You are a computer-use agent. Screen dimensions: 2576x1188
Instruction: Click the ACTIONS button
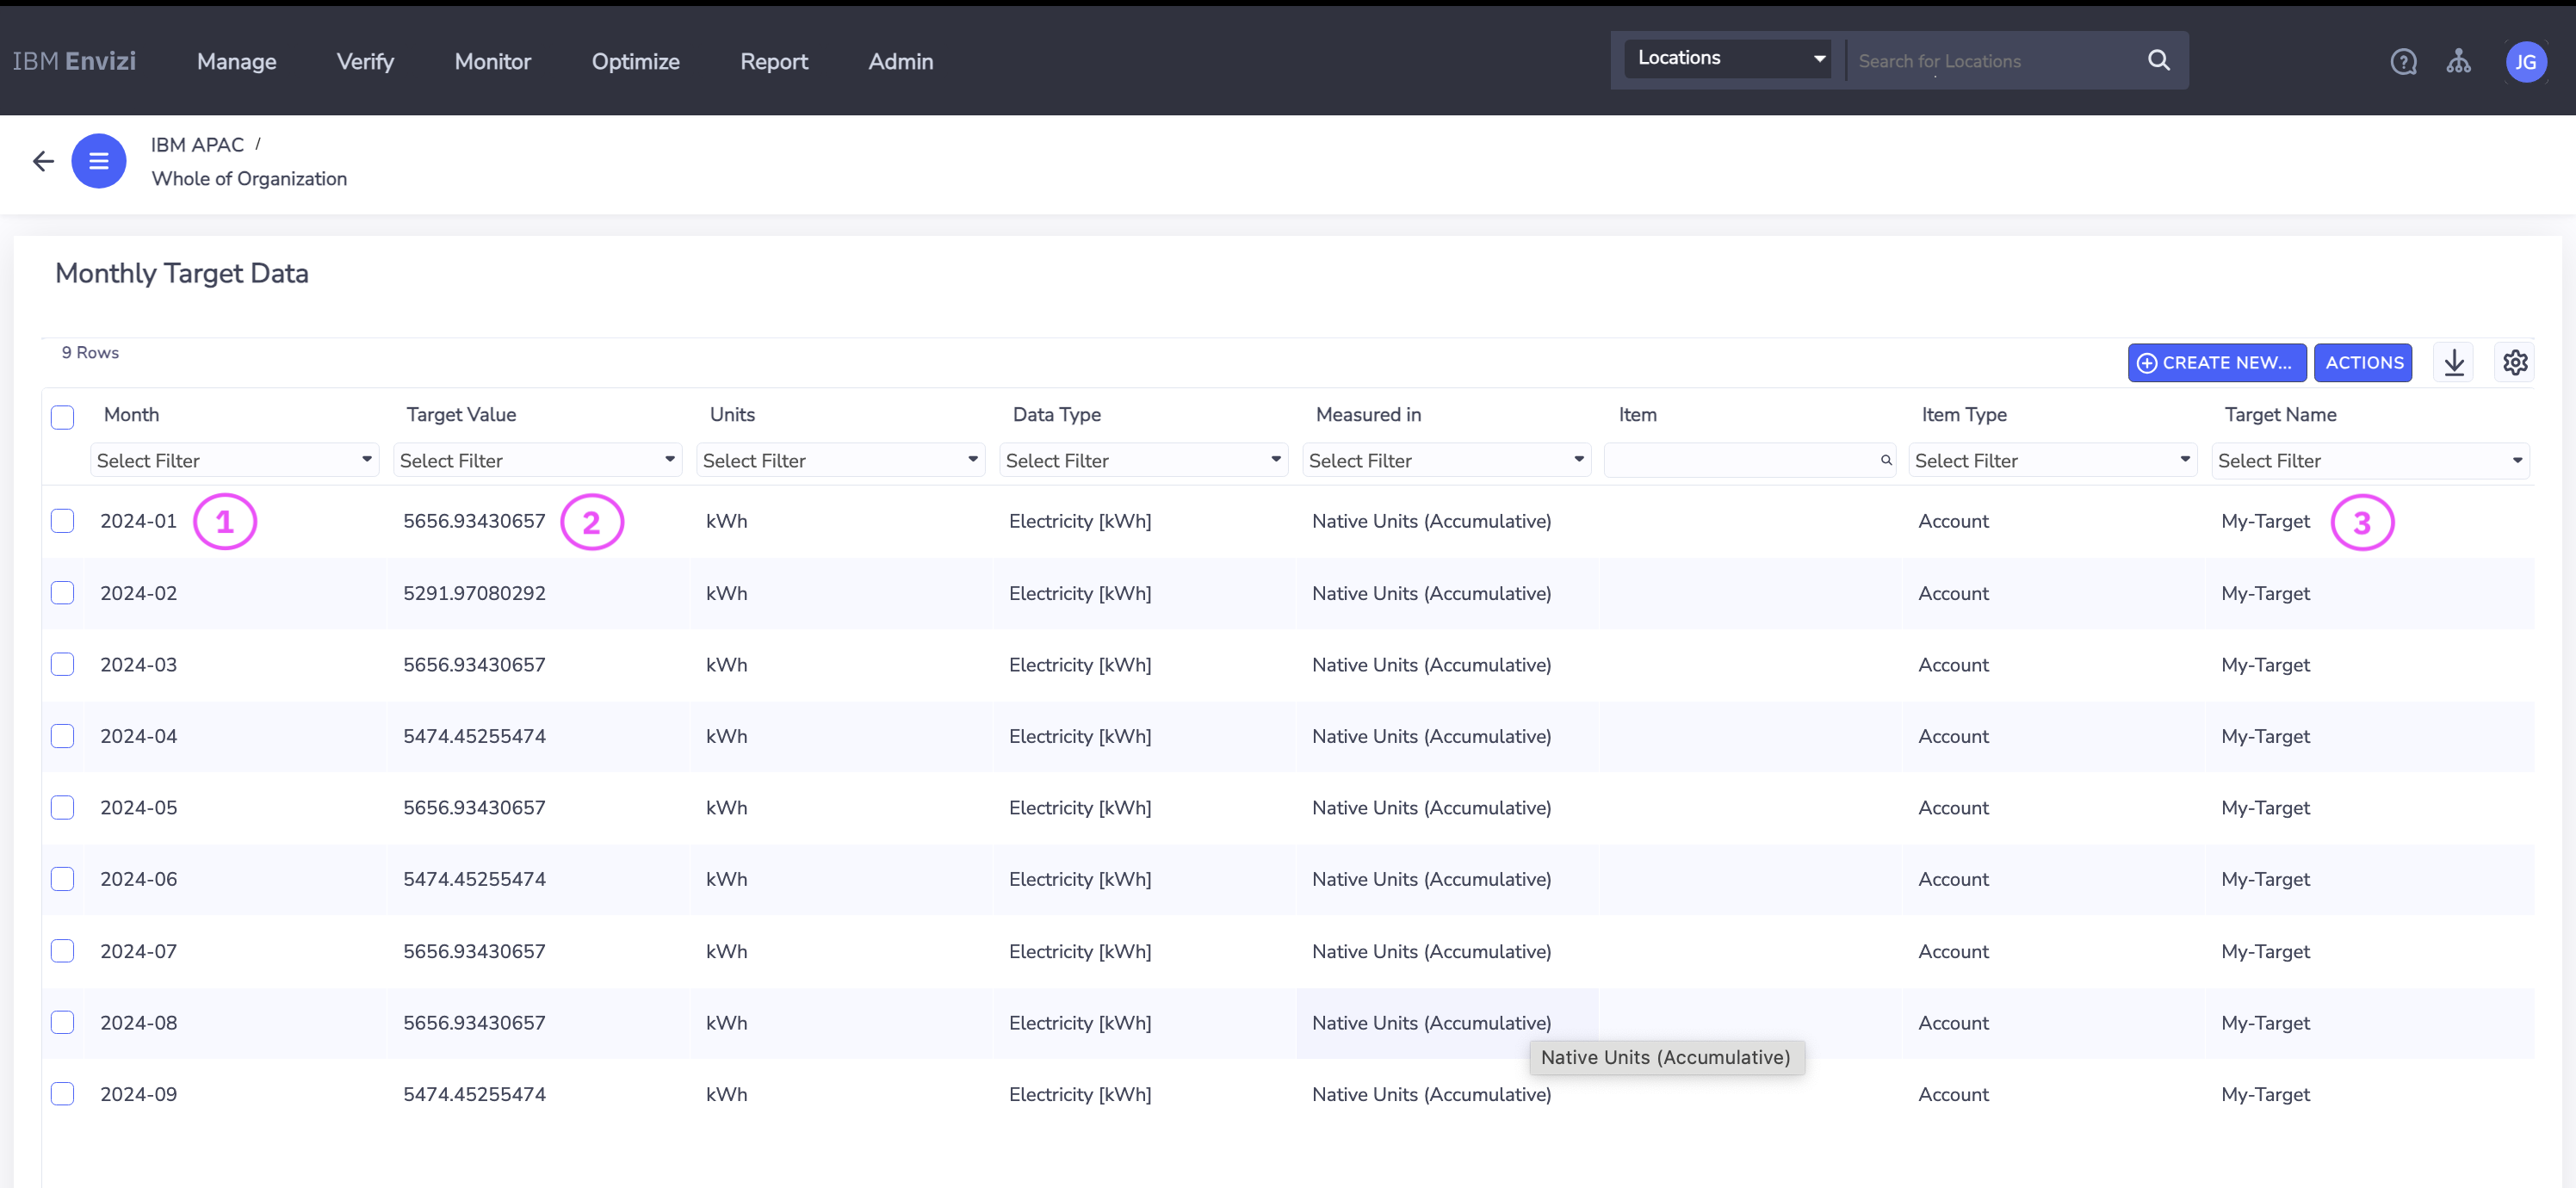click(2363, 362)
